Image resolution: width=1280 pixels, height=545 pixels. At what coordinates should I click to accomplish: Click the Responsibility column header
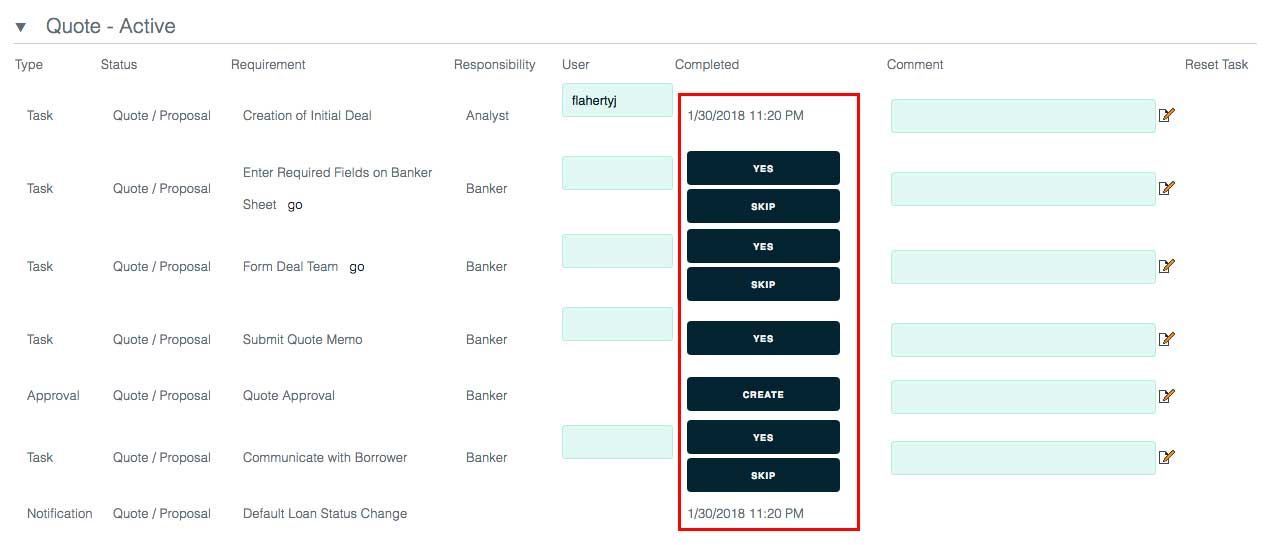coord(495,64)
